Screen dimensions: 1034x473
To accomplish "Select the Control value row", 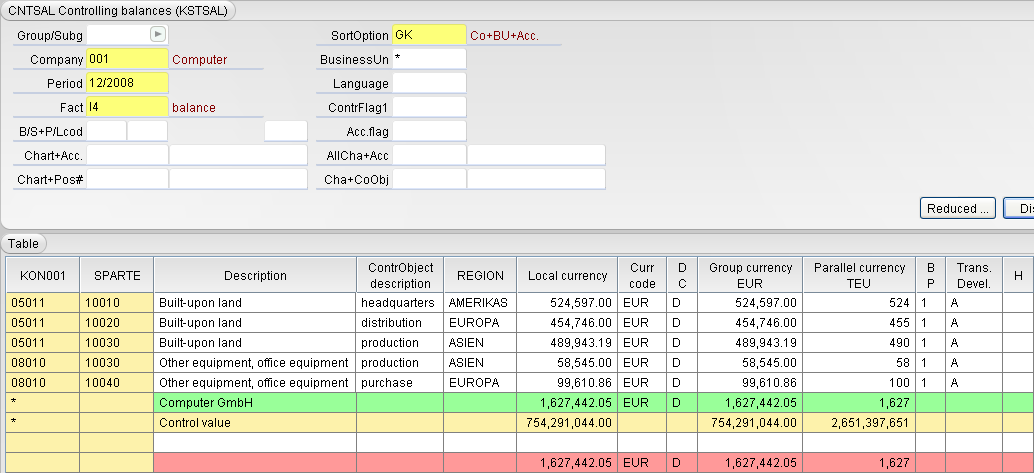I will 520,422.
